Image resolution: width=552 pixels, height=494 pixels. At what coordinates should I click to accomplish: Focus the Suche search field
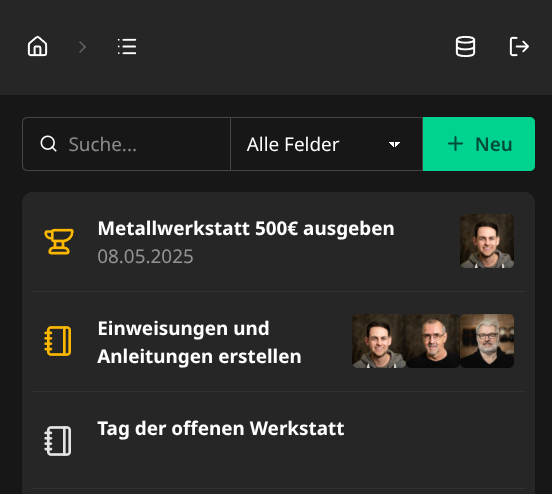126,144
